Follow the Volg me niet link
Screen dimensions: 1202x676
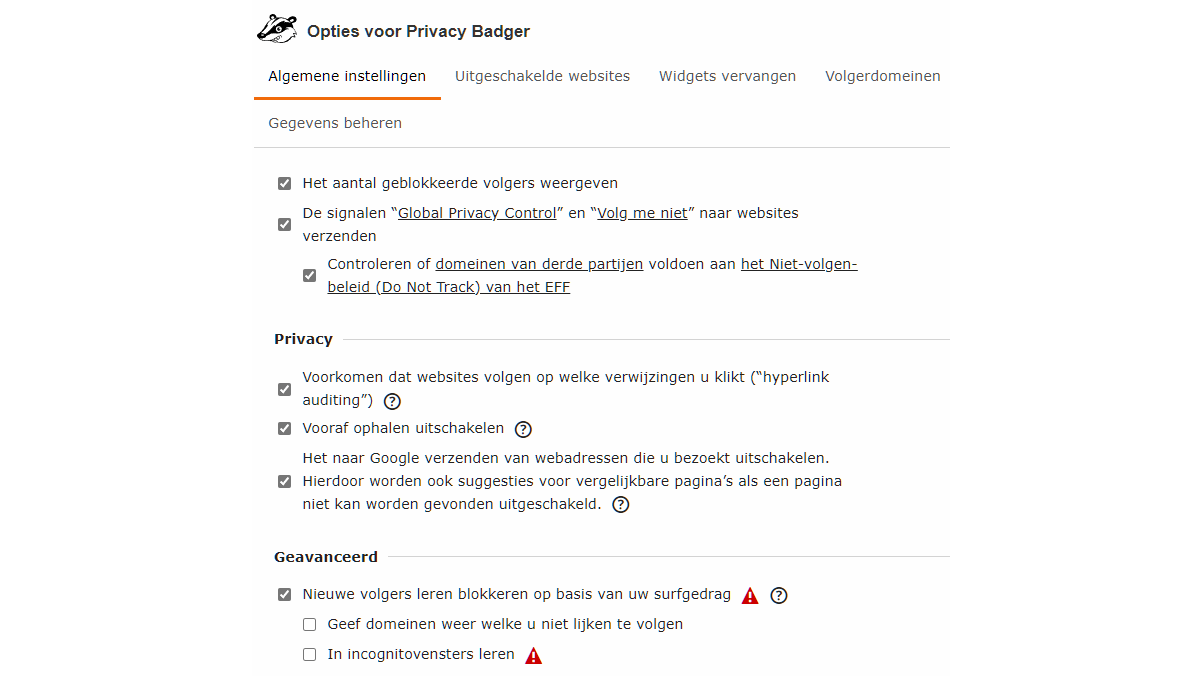point(642,213)
